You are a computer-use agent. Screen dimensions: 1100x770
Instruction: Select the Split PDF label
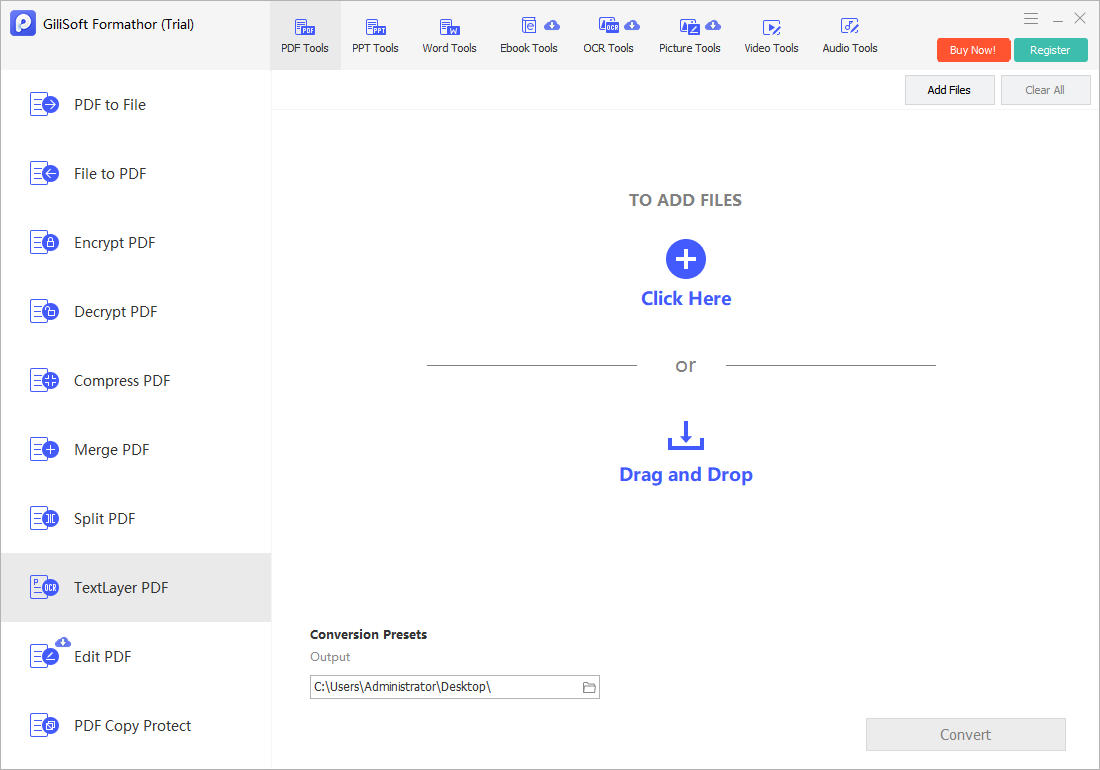[x=105, y=519]
